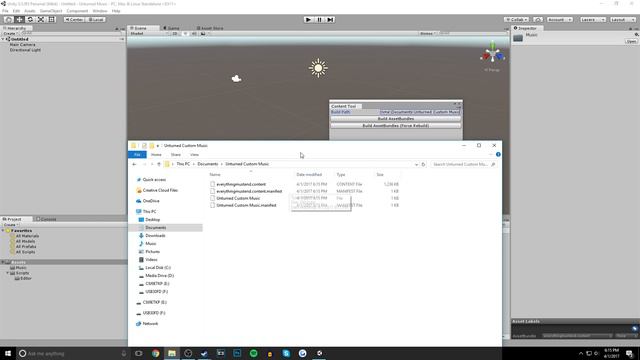Open the Component menu
The image size is (640, 360).
pyautogui.click(x=77, y=11)
